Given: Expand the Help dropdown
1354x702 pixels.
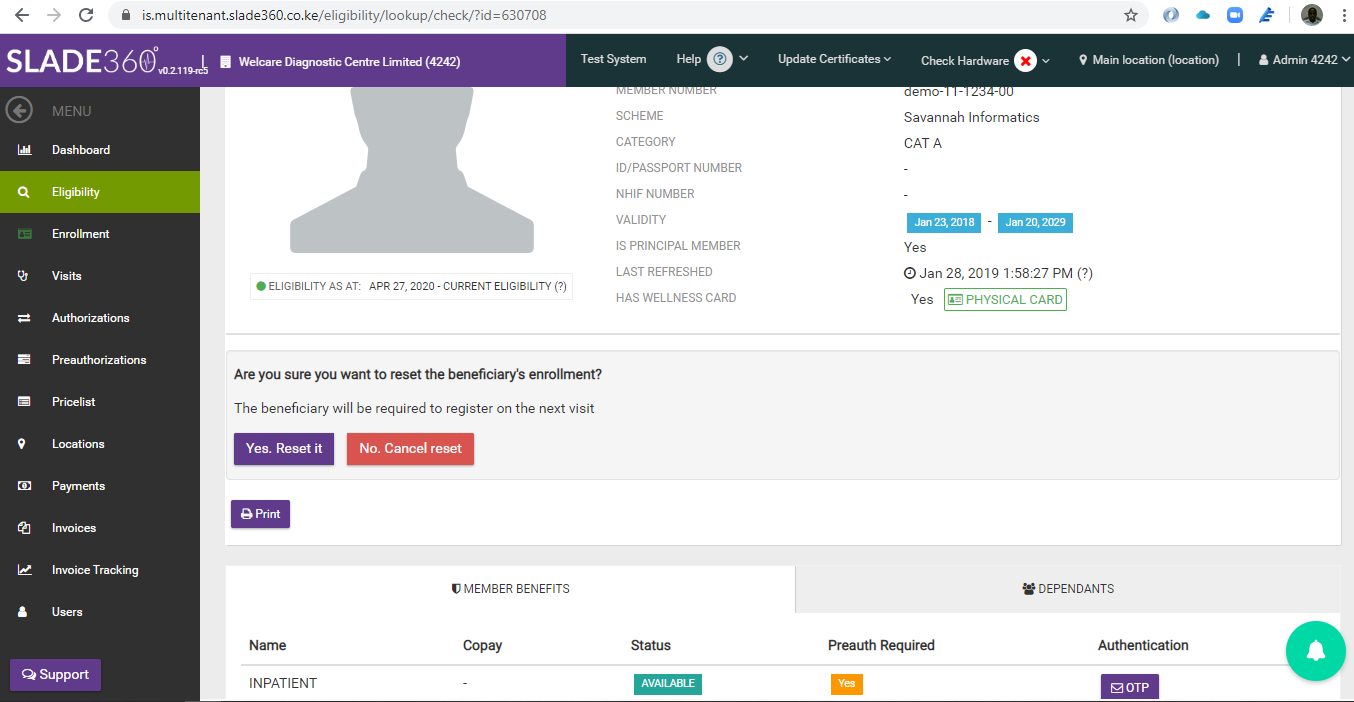Looking at the screenshot, I should [x=712, y=59].
